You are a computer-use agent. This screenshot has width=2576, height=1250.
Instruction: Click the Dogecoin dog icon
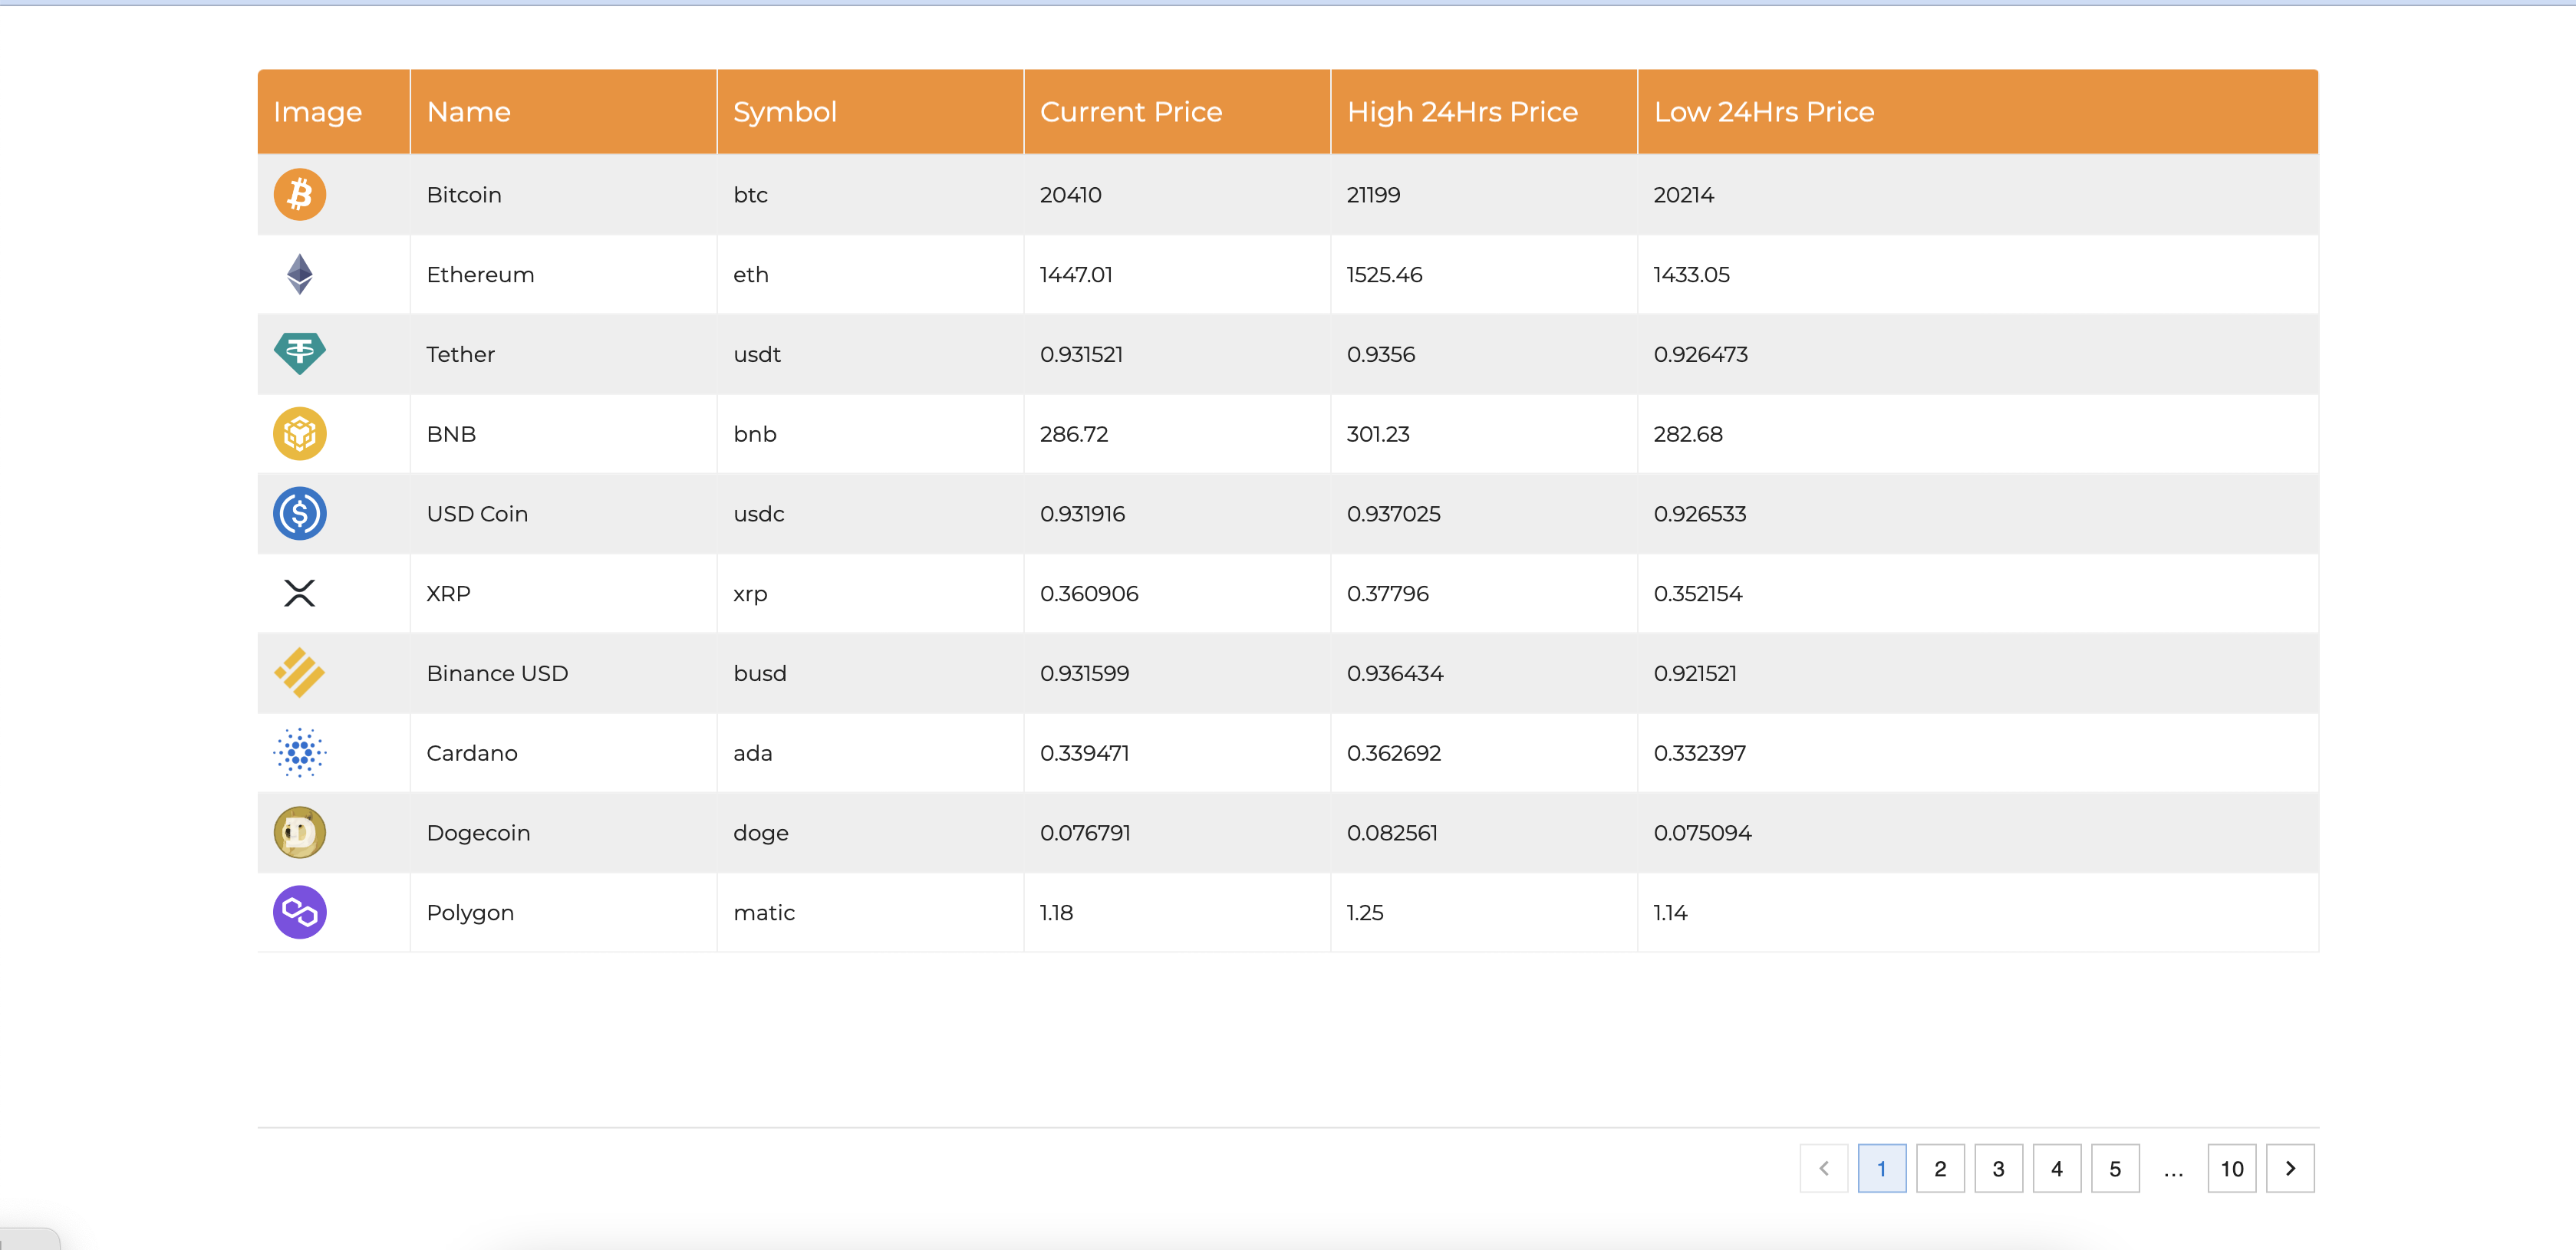point(299,831)
